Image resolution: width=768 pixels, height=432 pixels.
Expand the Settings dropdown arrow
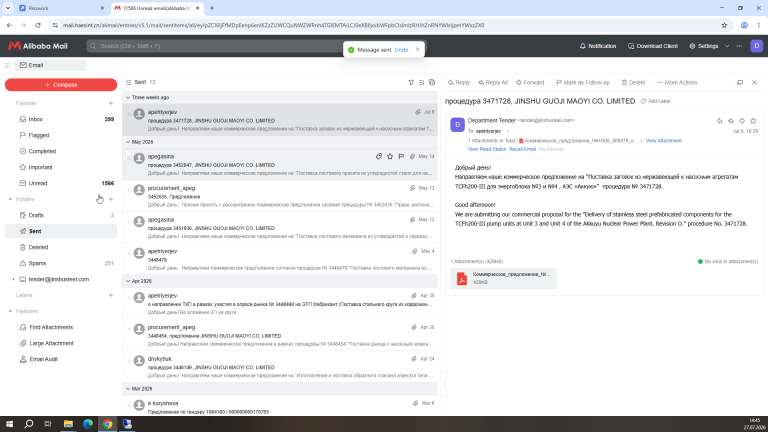pyautogui.click(x=727, y=46)
